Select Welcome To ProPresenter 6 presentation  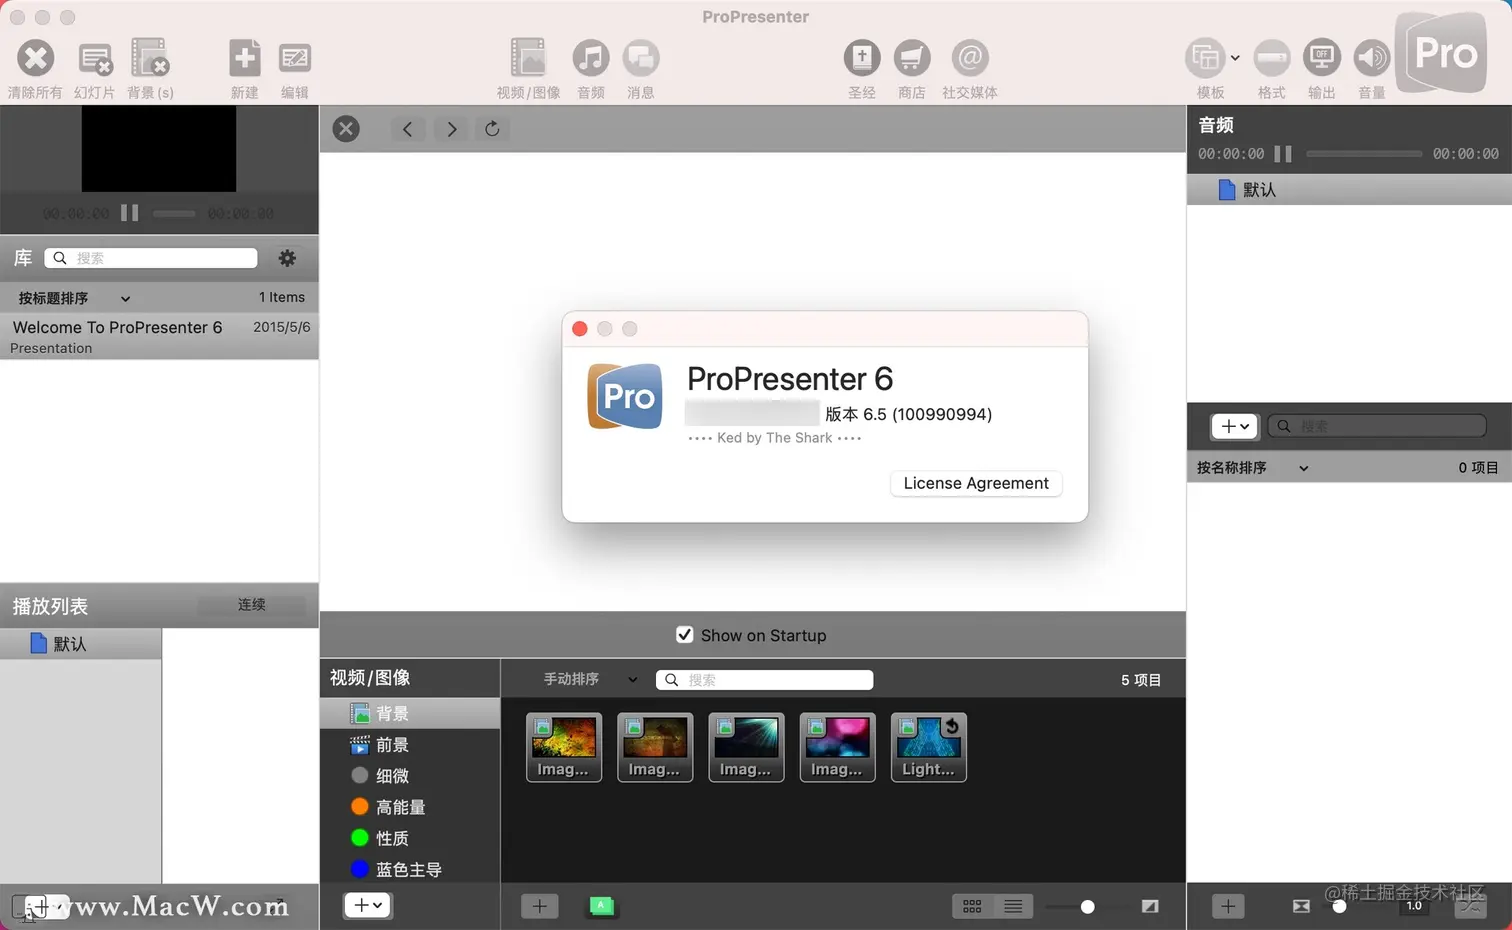coord(159,336)
